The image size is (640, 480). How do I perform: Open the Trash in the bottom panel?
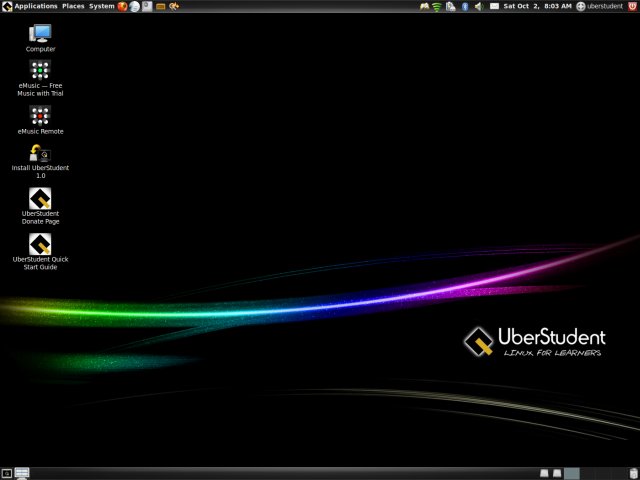pos(633,473)
